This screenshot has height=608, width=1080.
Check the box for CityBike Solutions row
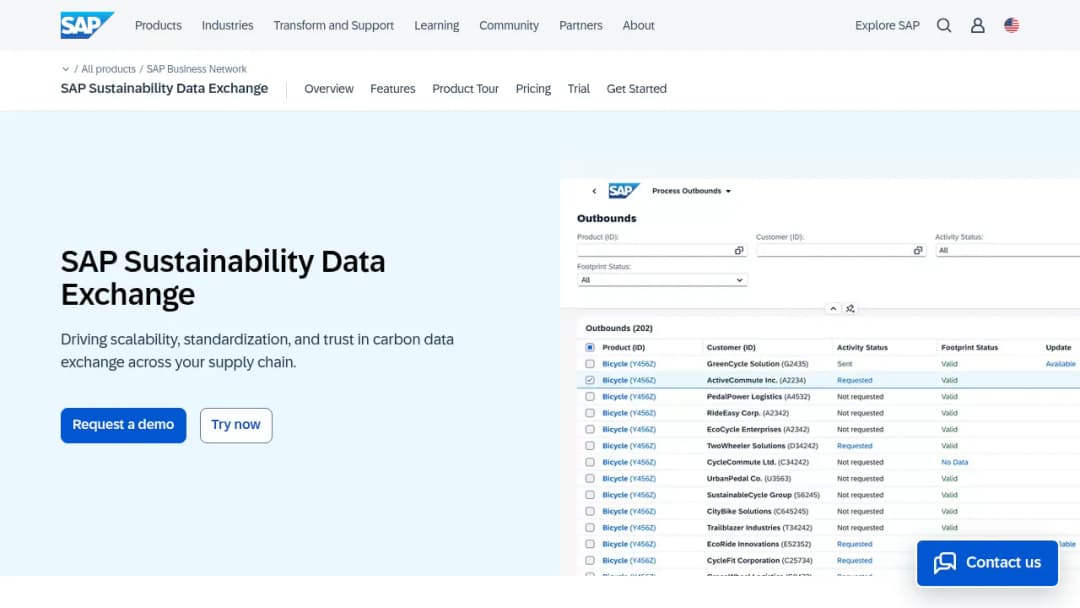point(590,512)
